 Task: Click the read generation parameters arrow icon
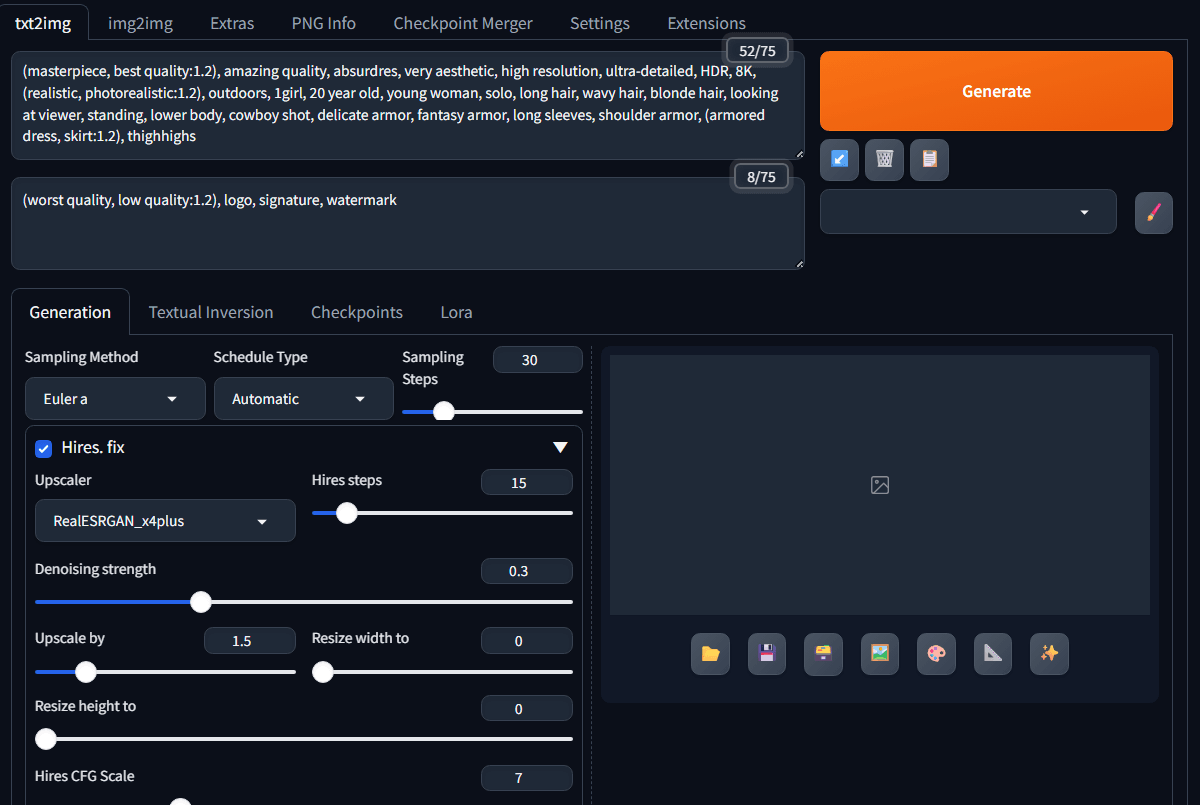point(839,159)
